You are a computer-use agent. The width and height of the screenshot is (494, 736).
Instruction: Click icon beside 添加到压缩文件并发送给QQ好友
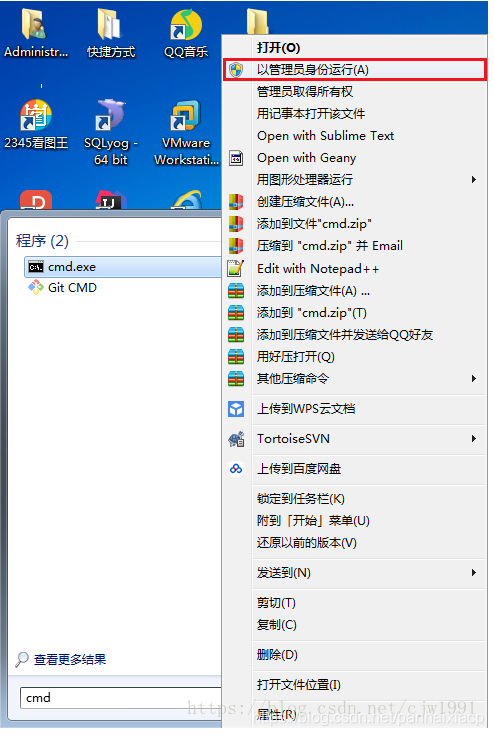(238, 337)
